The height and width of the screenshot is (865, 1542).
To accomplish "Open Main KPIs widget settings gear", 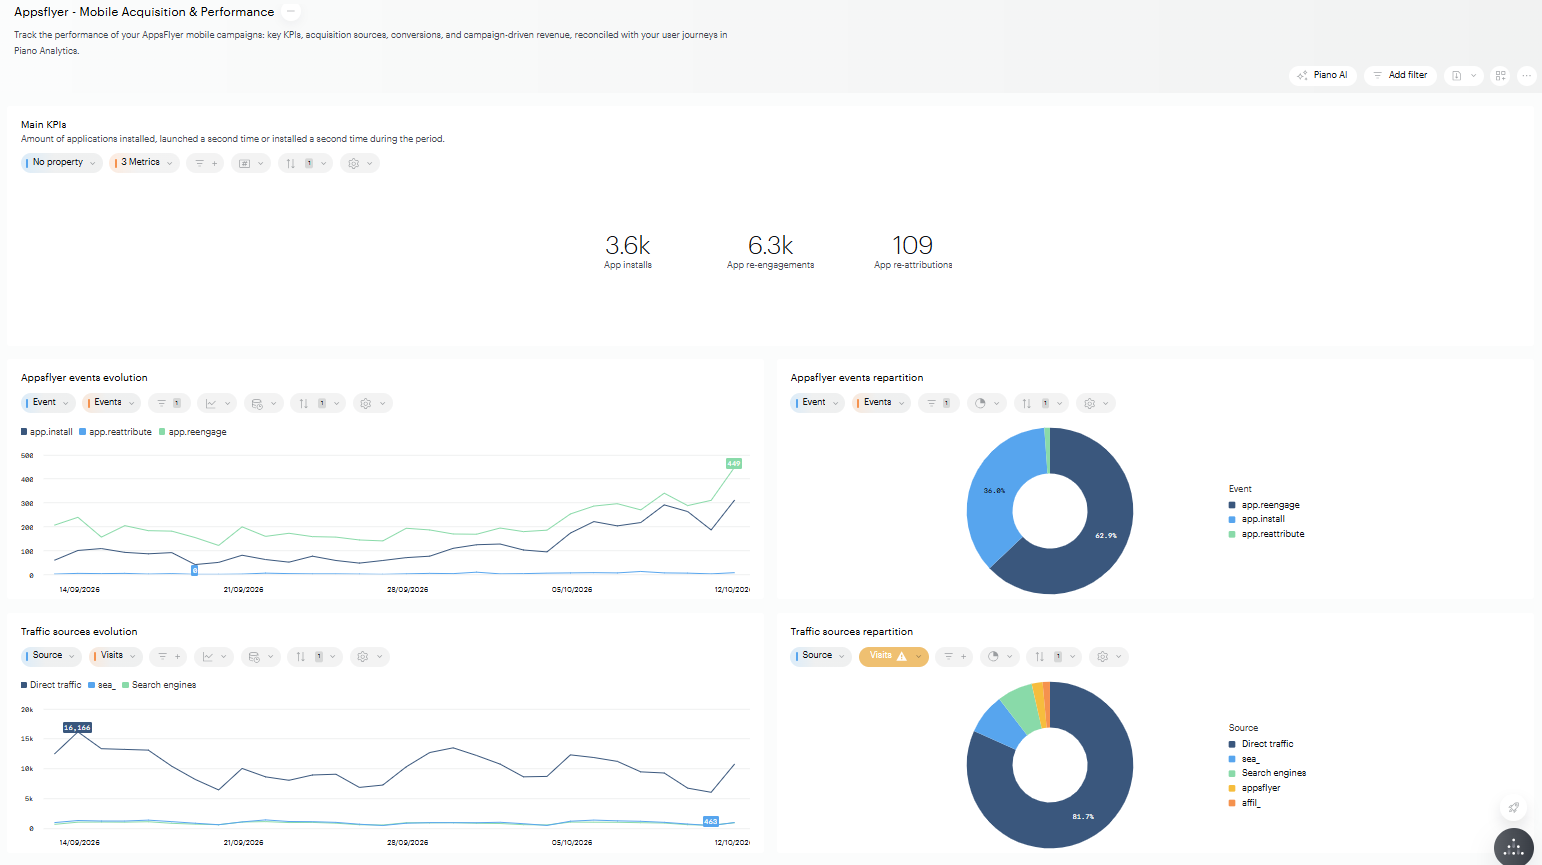I will [360, 163].
